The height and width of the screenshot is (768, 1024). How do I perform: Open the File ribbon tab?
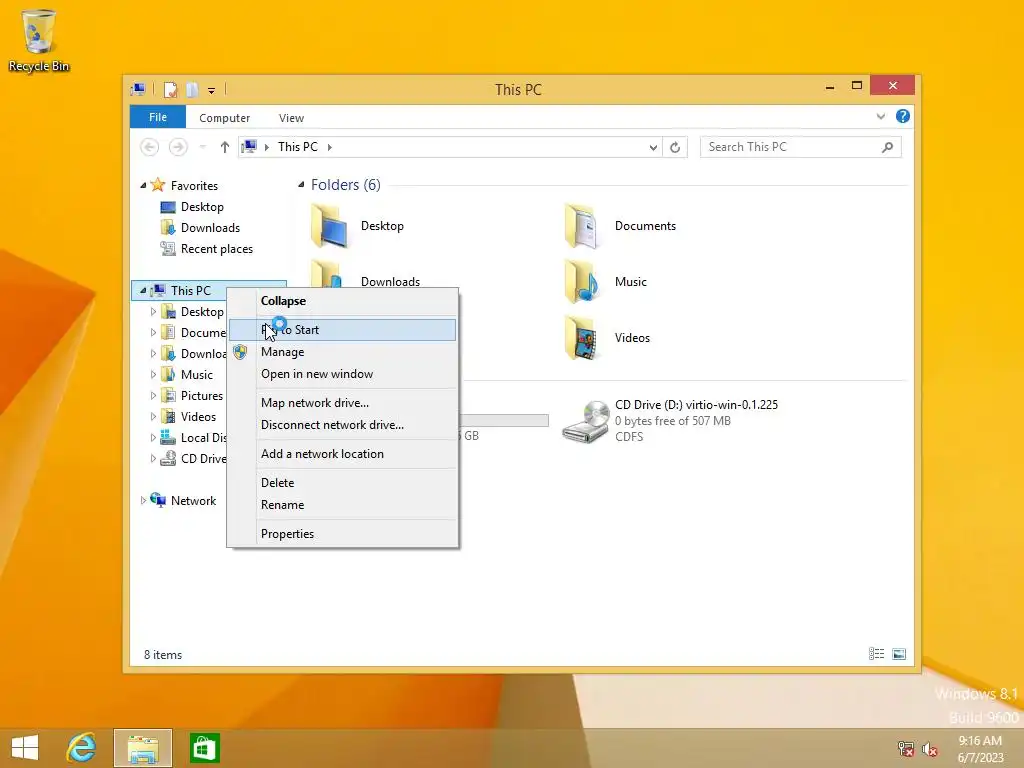(158, 117)
